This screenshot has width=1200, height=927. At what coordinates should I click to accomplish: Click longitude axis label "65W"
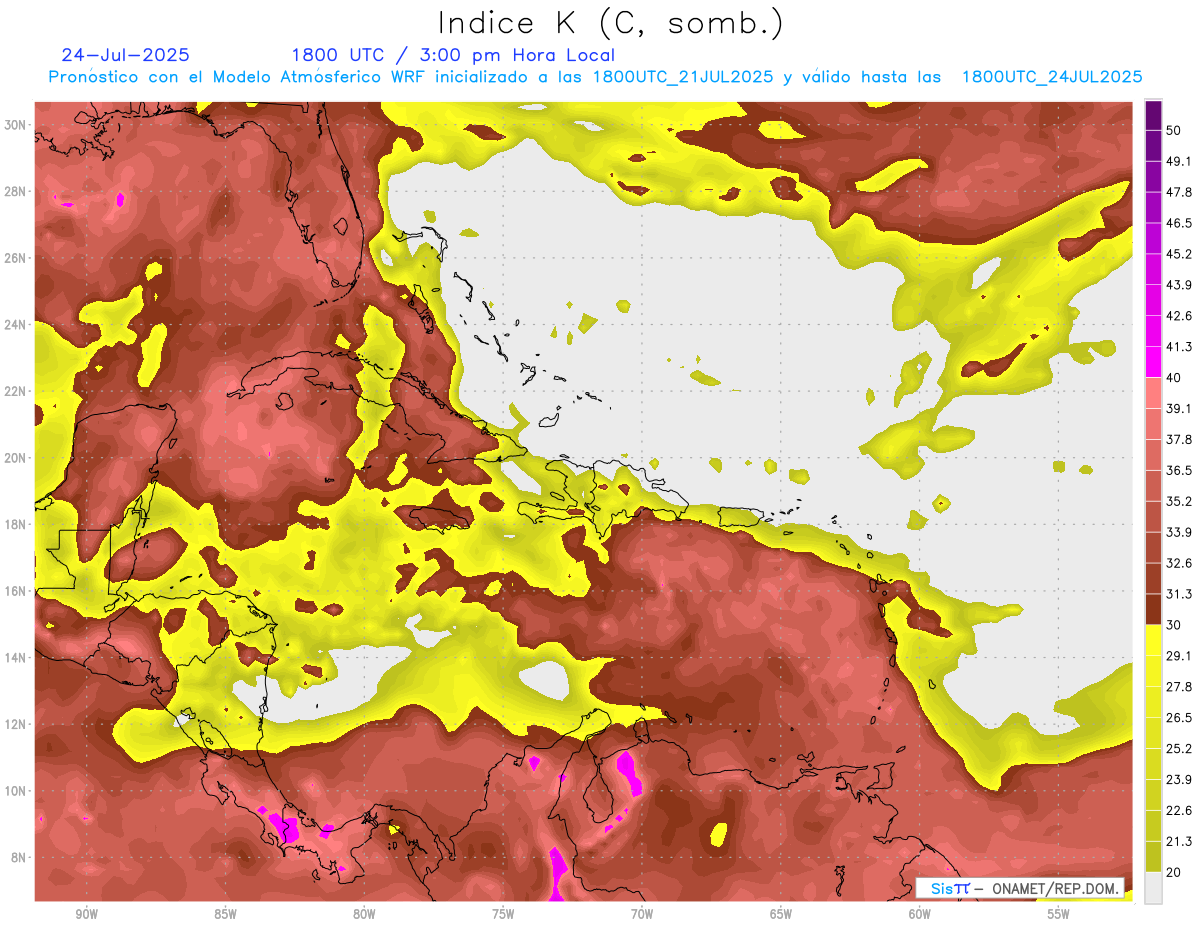pos(781,914)
